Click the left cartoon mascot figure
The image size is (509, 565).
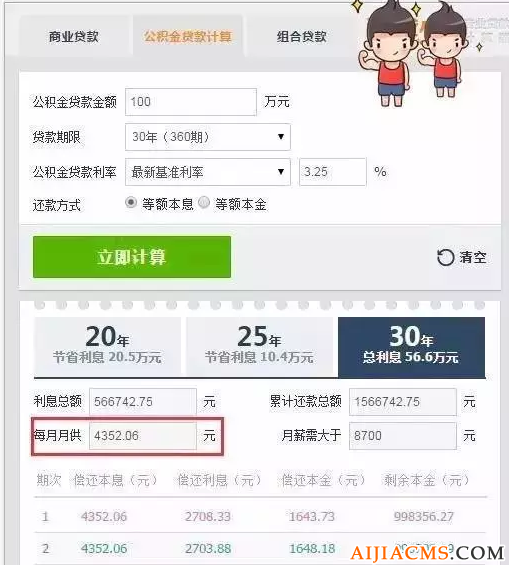389,54
